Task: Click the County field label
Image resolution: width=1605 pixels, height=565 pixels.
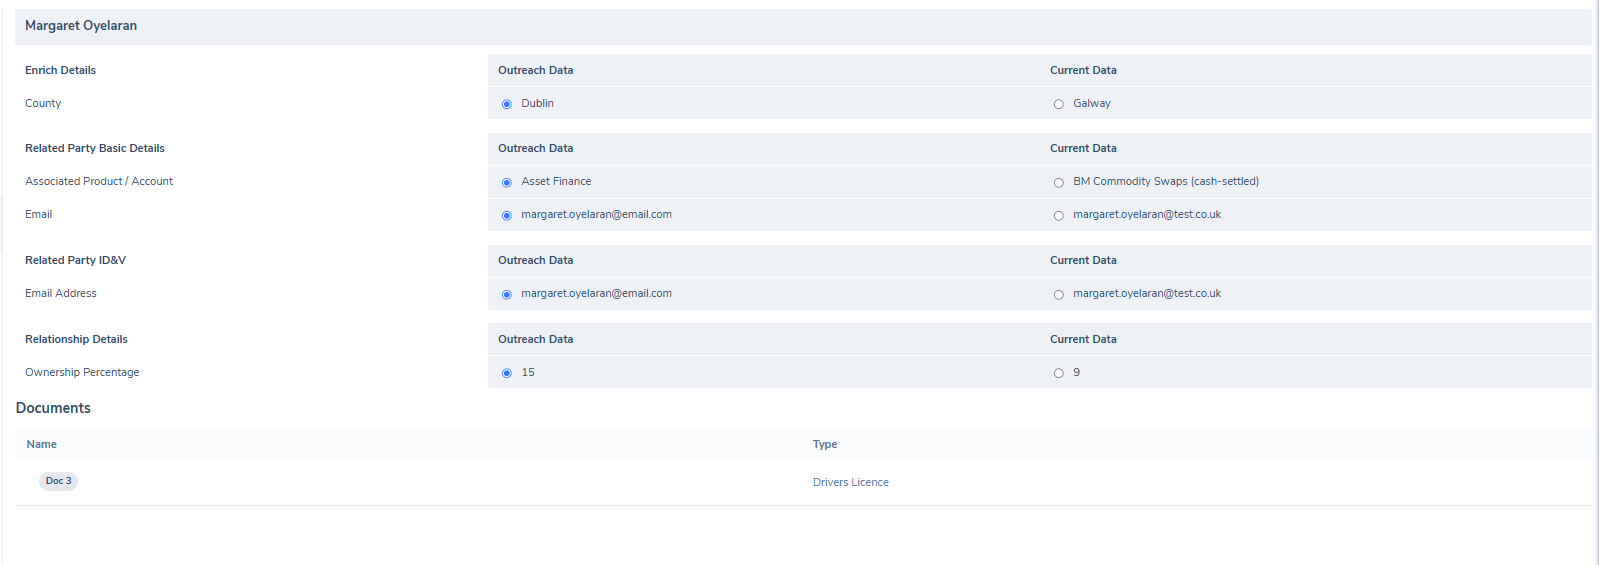Action: [43, 103]
